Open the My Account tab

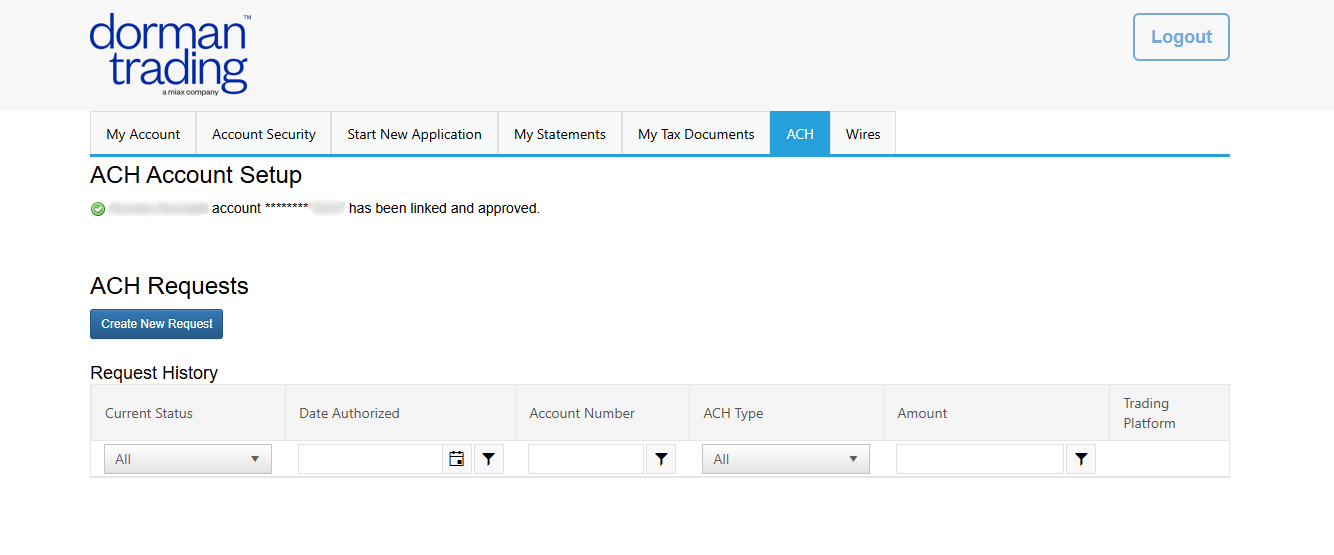pos(143,134)
